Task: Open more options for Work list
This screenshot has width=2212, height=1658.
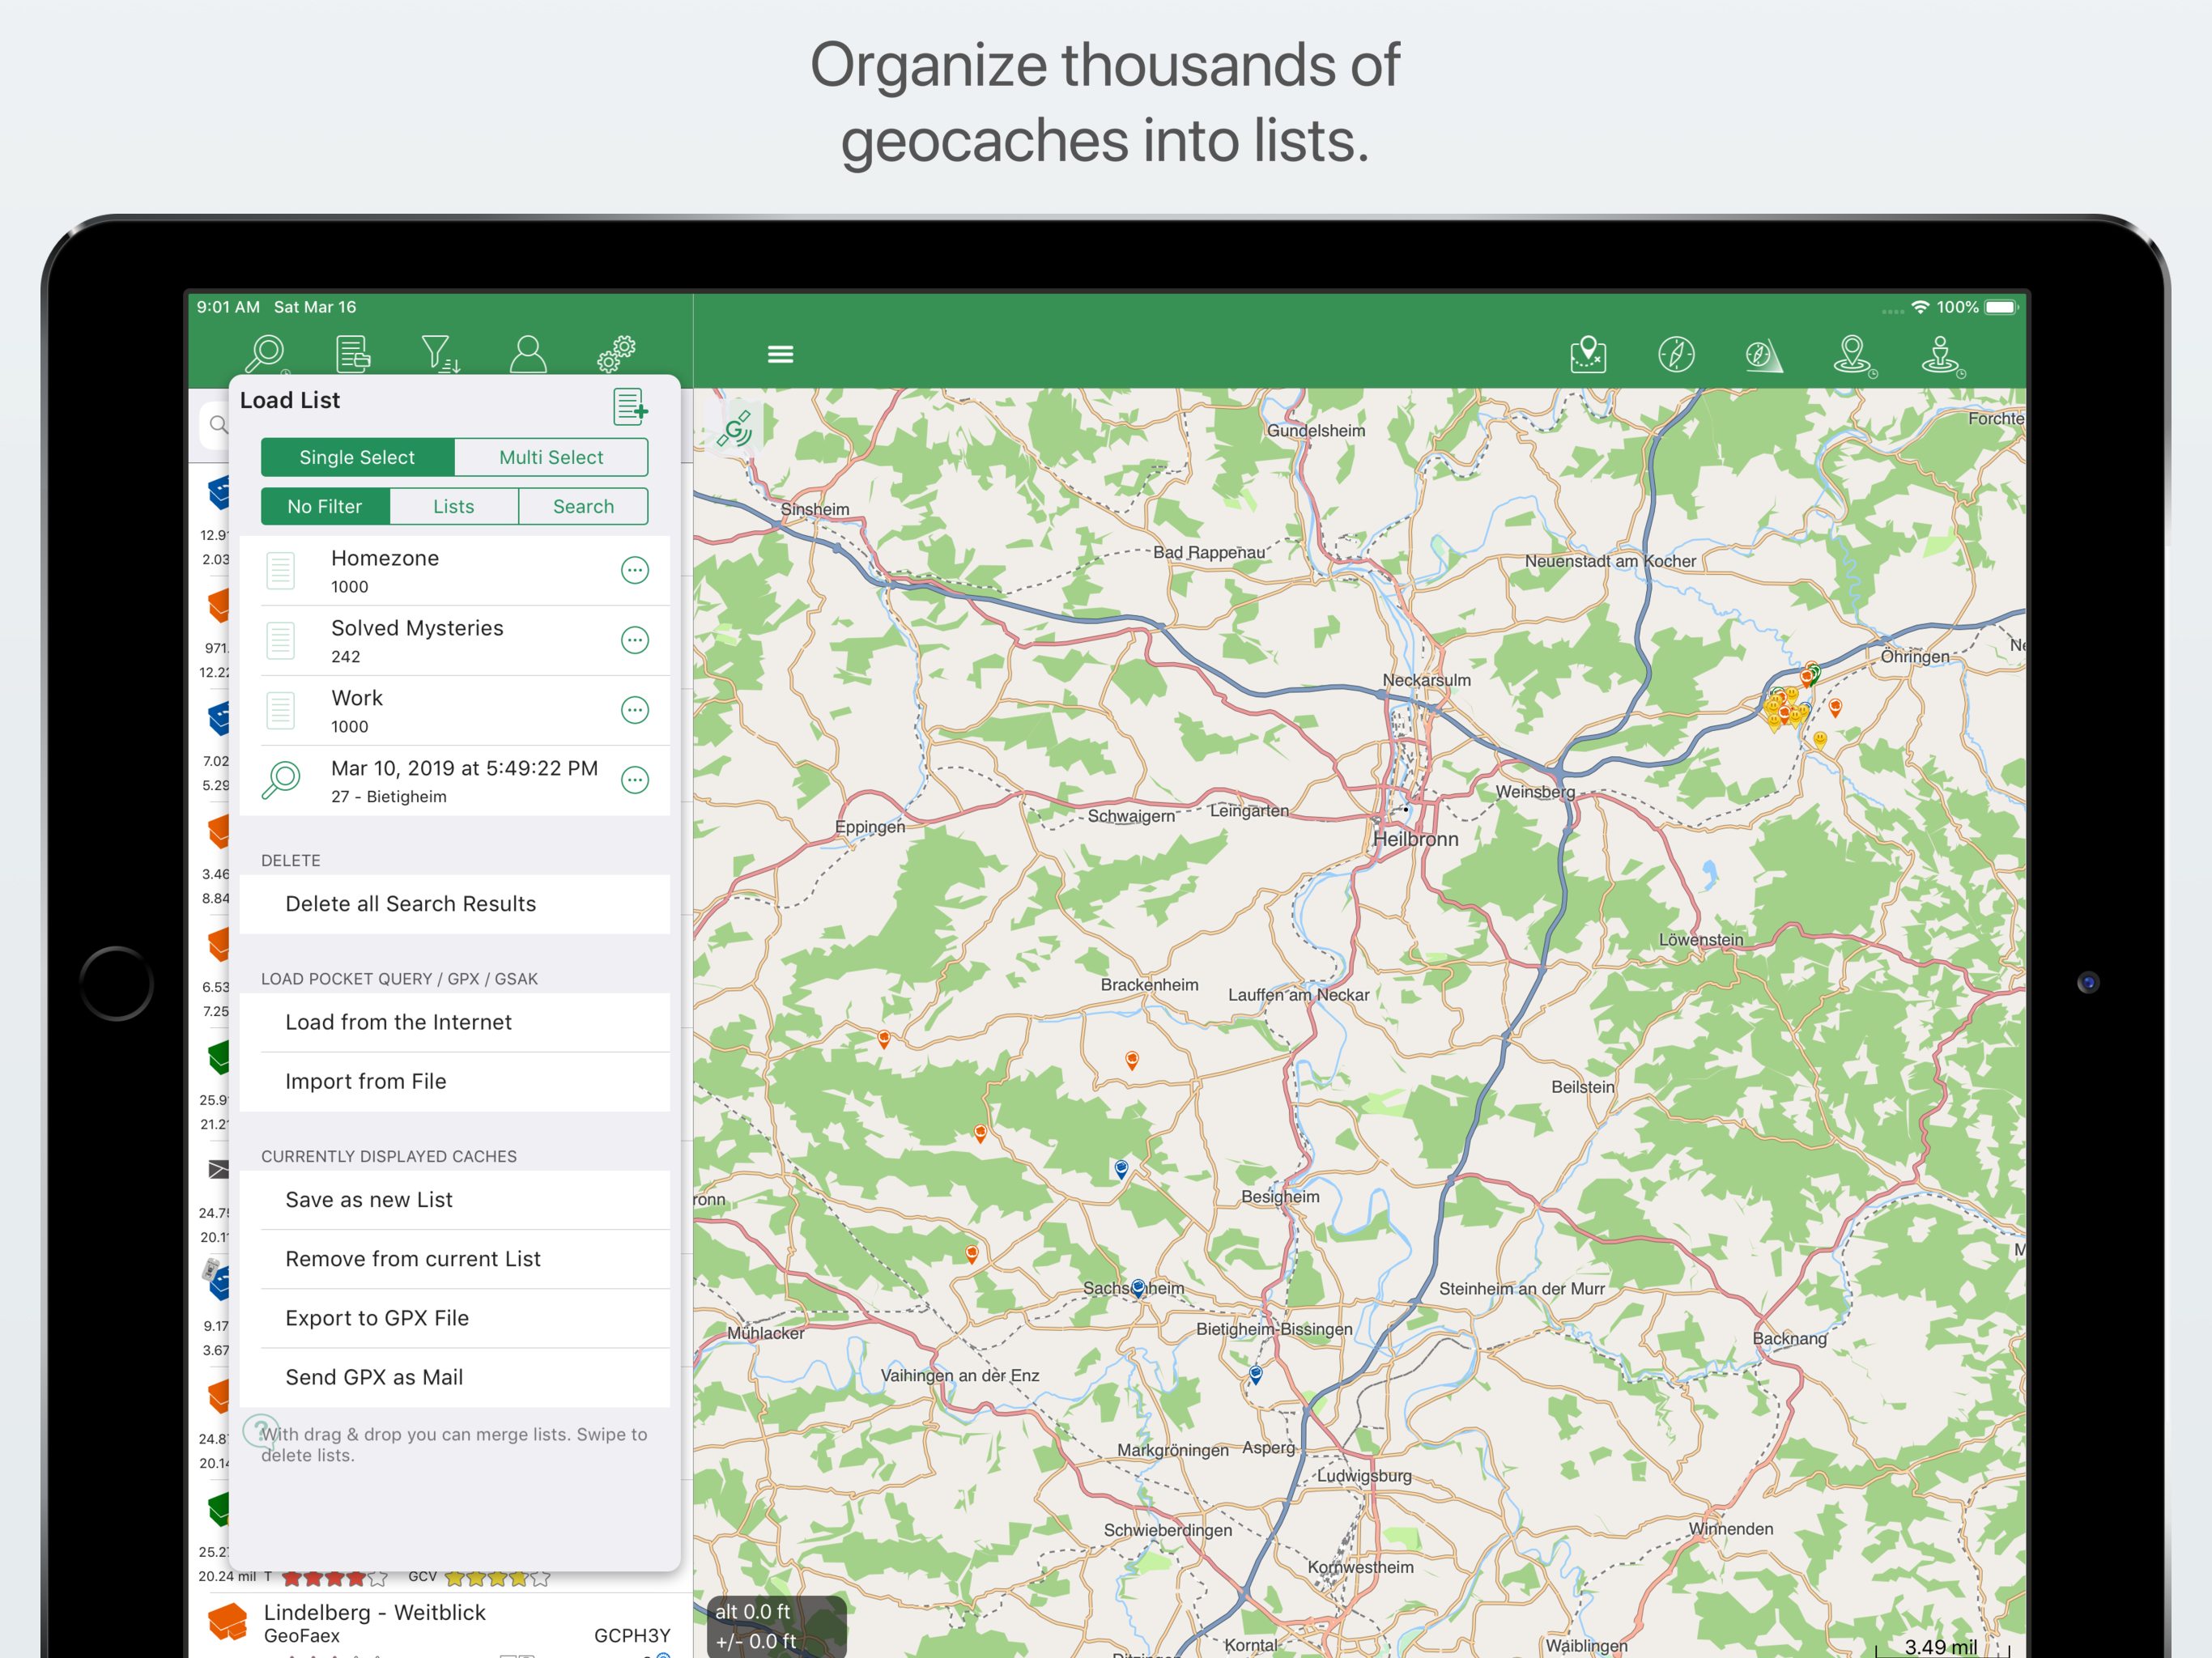Action: (635, 710)
